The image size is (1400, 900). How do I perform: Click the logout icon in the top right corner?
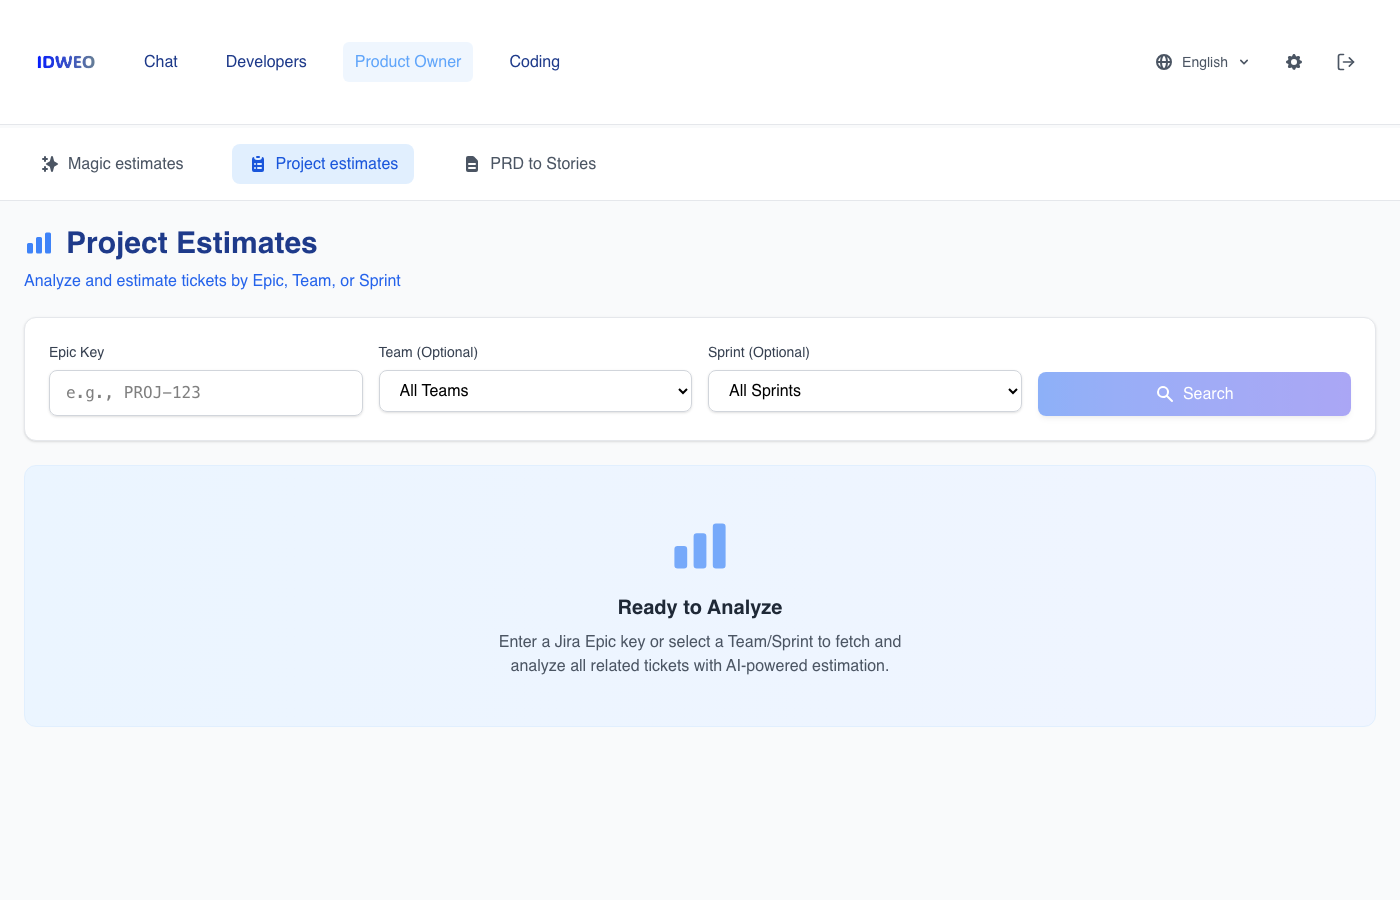point(1345,61)
